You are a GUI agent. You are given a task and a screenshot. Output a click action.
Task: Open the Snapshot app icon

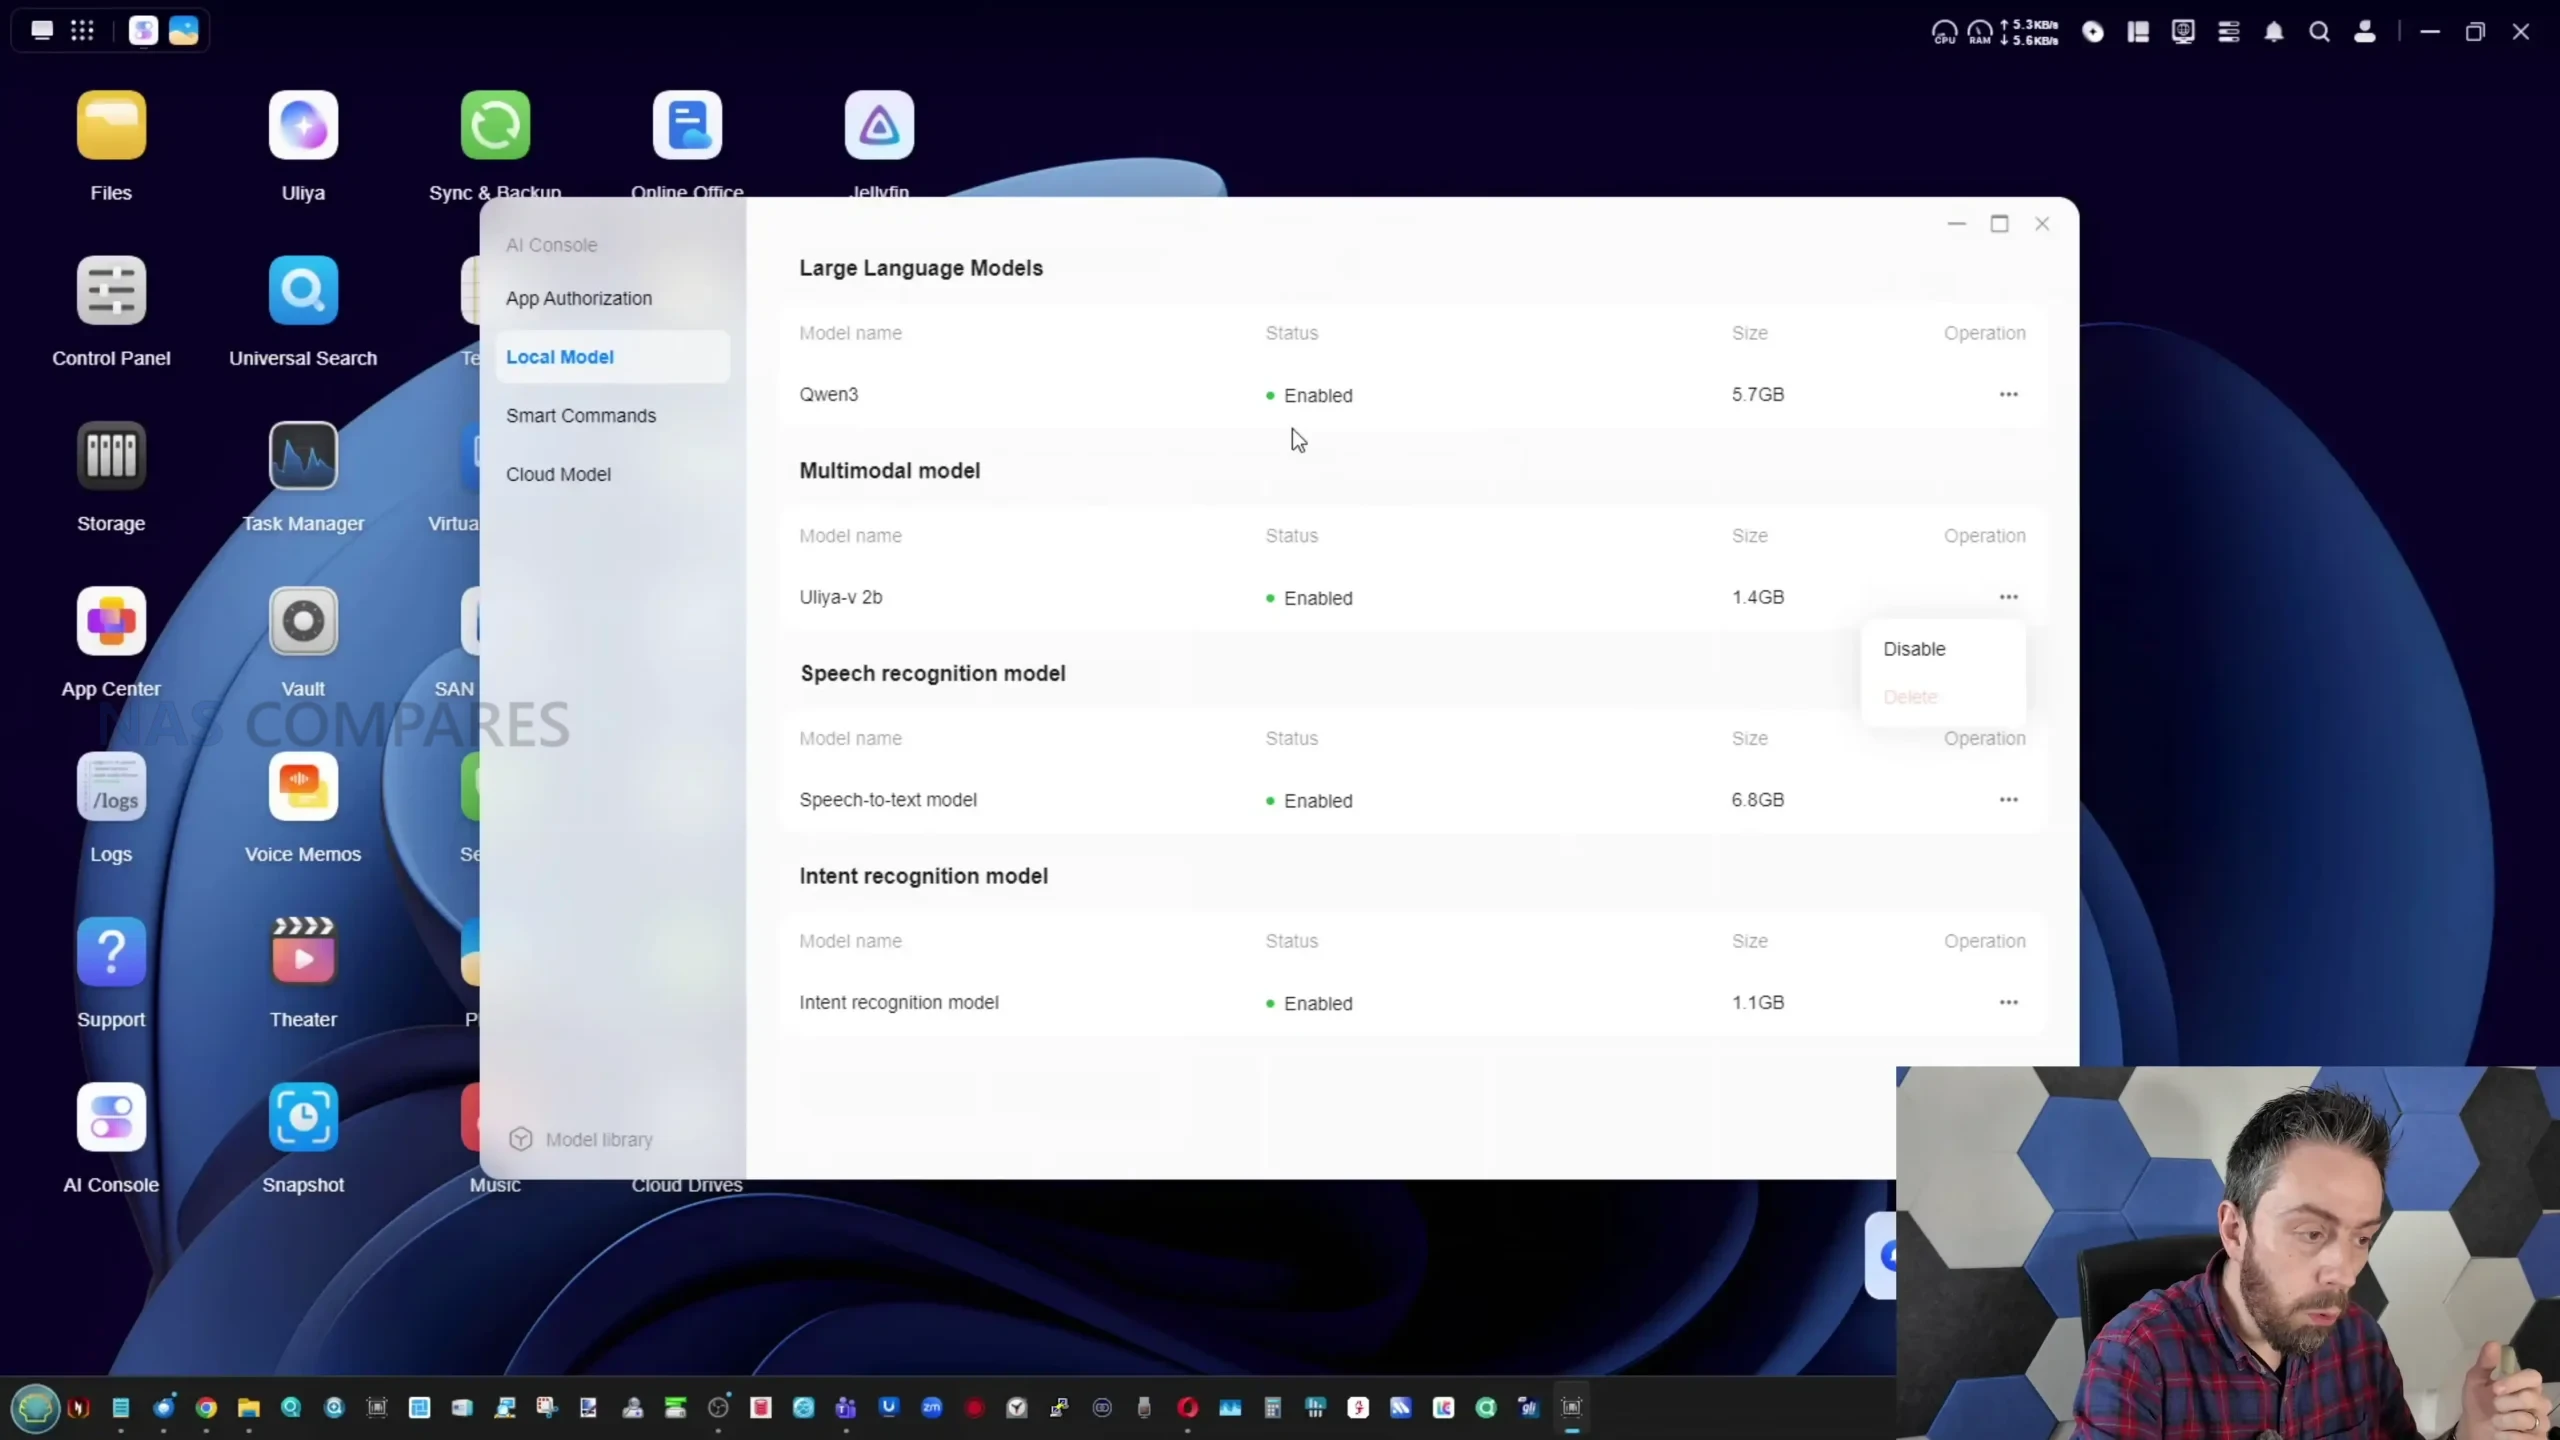[x=303, y=1117]
